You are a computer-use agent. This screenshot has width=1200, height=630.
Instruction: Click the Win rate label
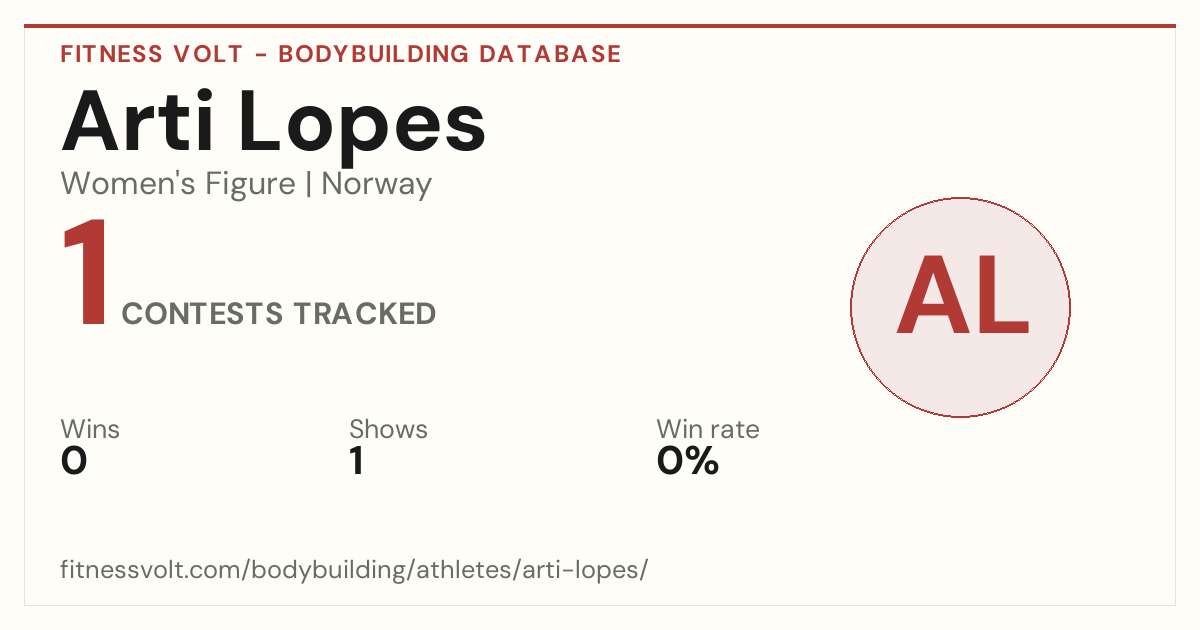(708, 430)
